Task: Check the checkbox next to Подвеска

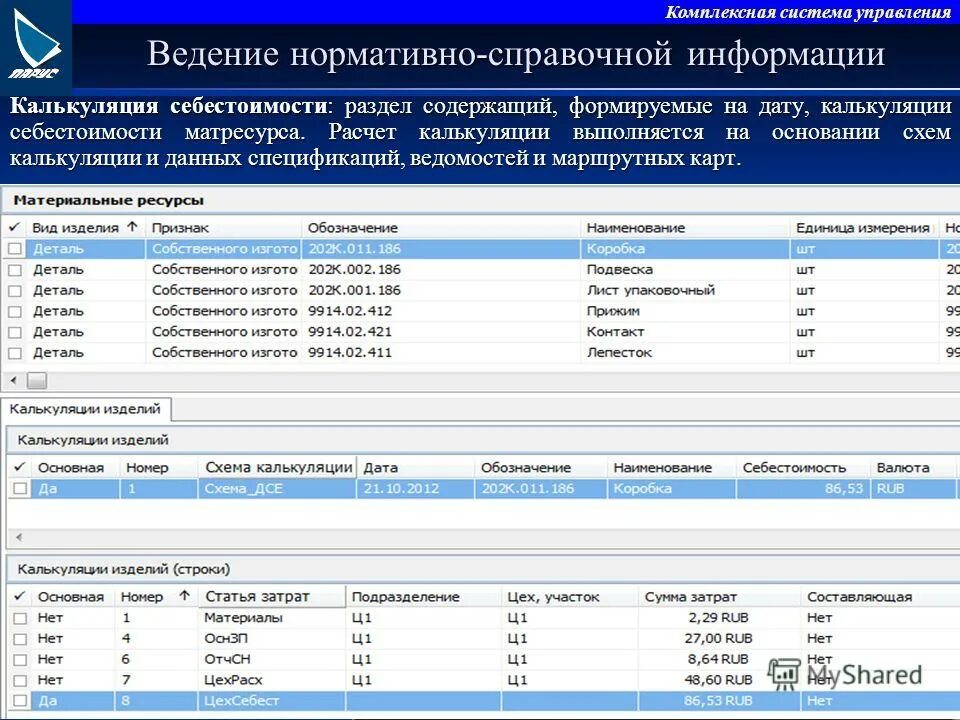Action: tap(13, 268)
